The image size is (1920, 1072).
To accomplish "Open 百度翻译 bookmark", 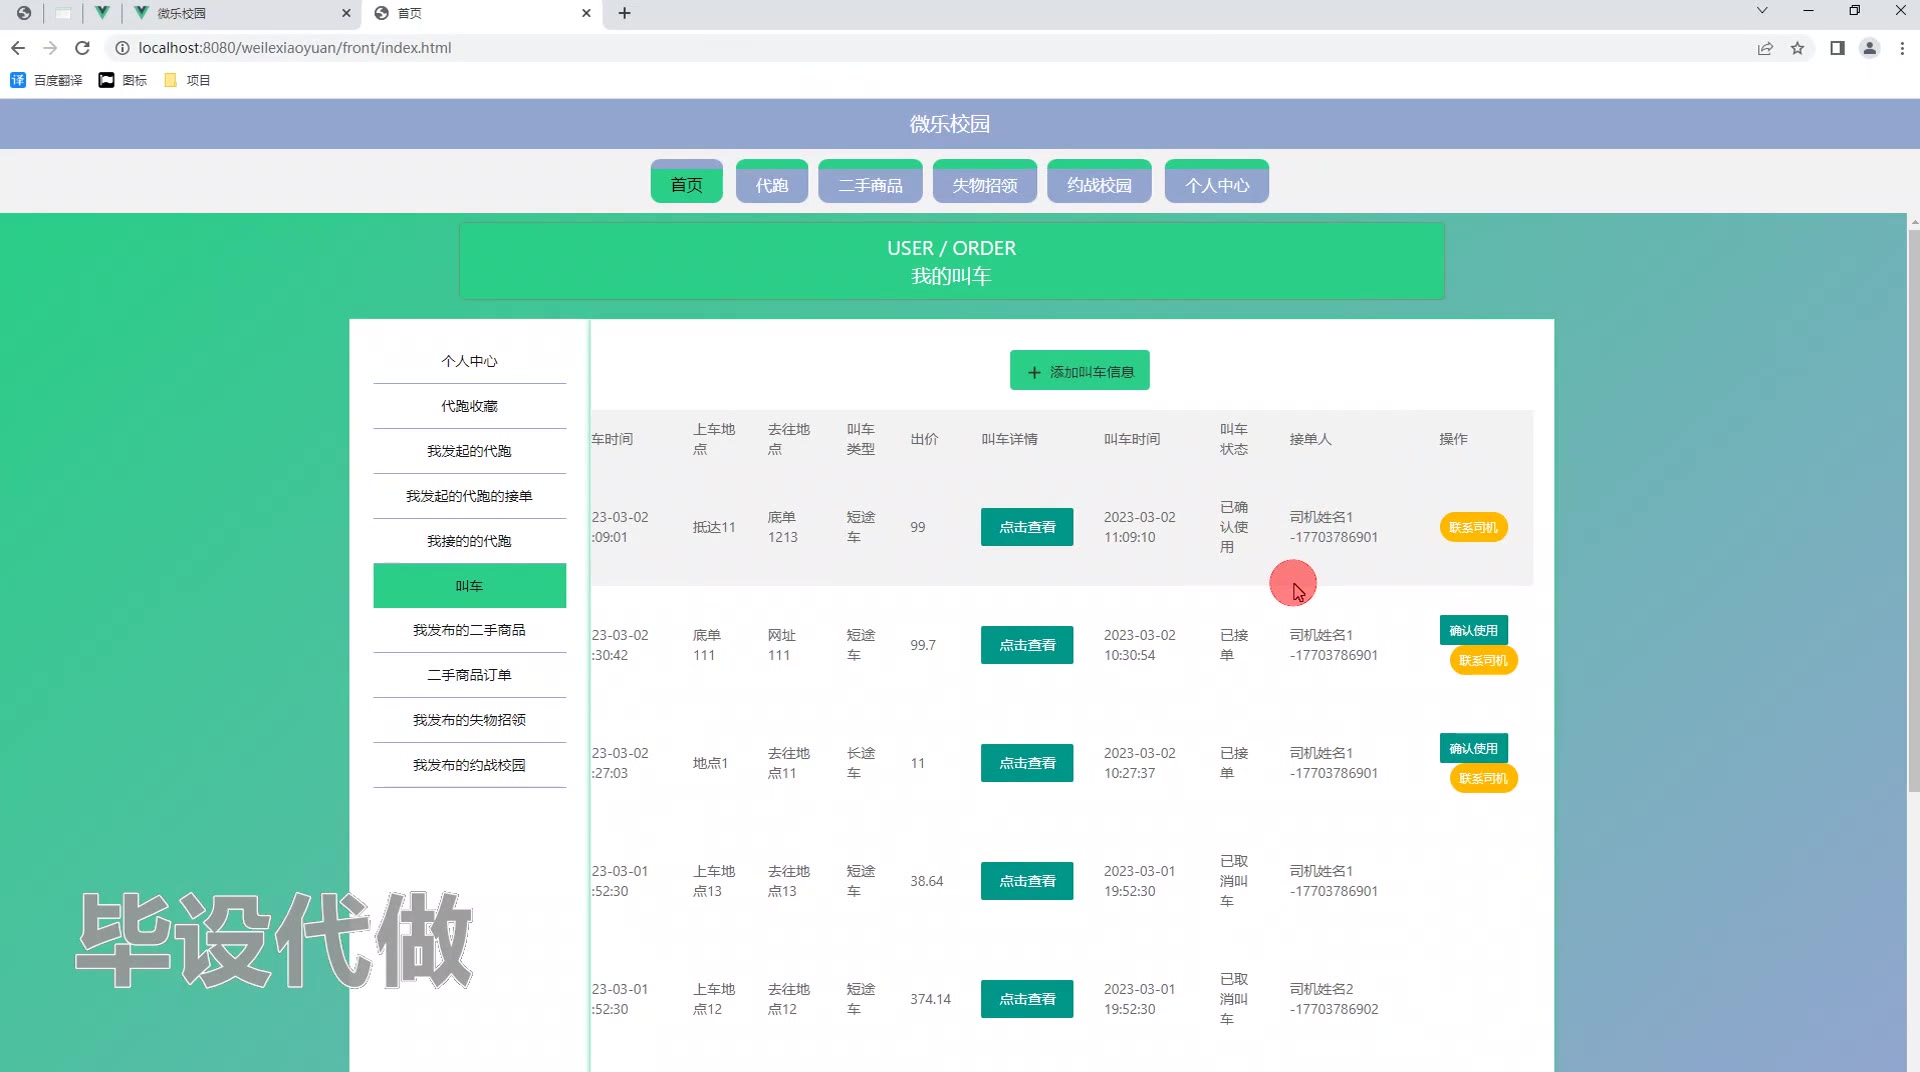I will coord(46,80).
